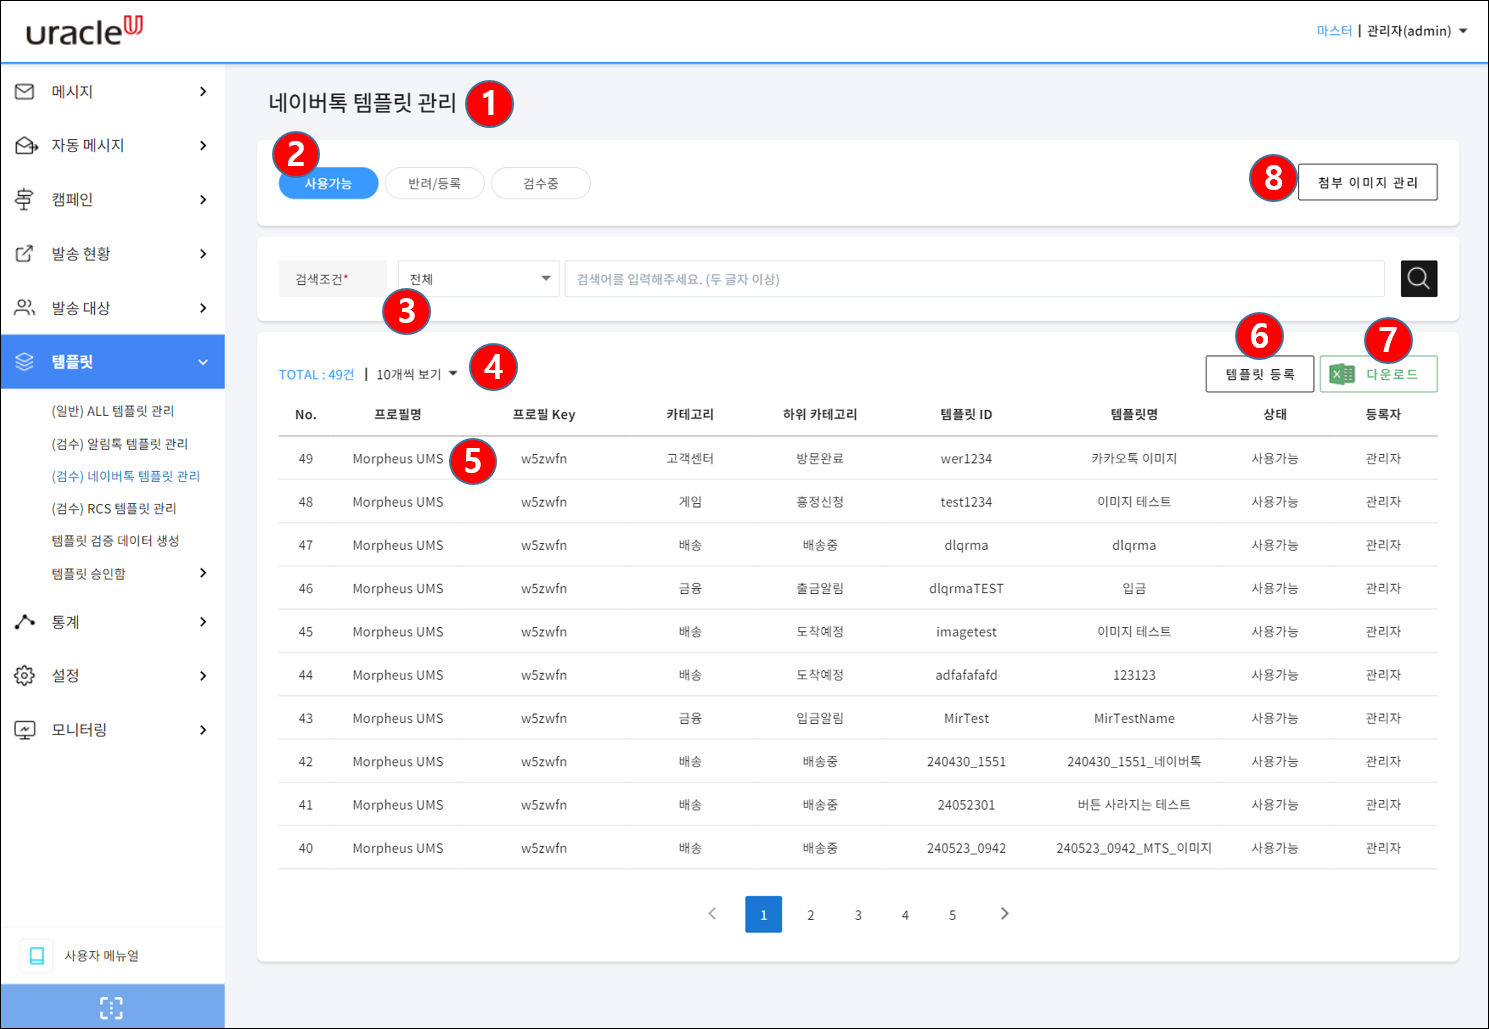
Task: Click the 발송 현황 external-link icon
Action: click(x=25, y=254)
